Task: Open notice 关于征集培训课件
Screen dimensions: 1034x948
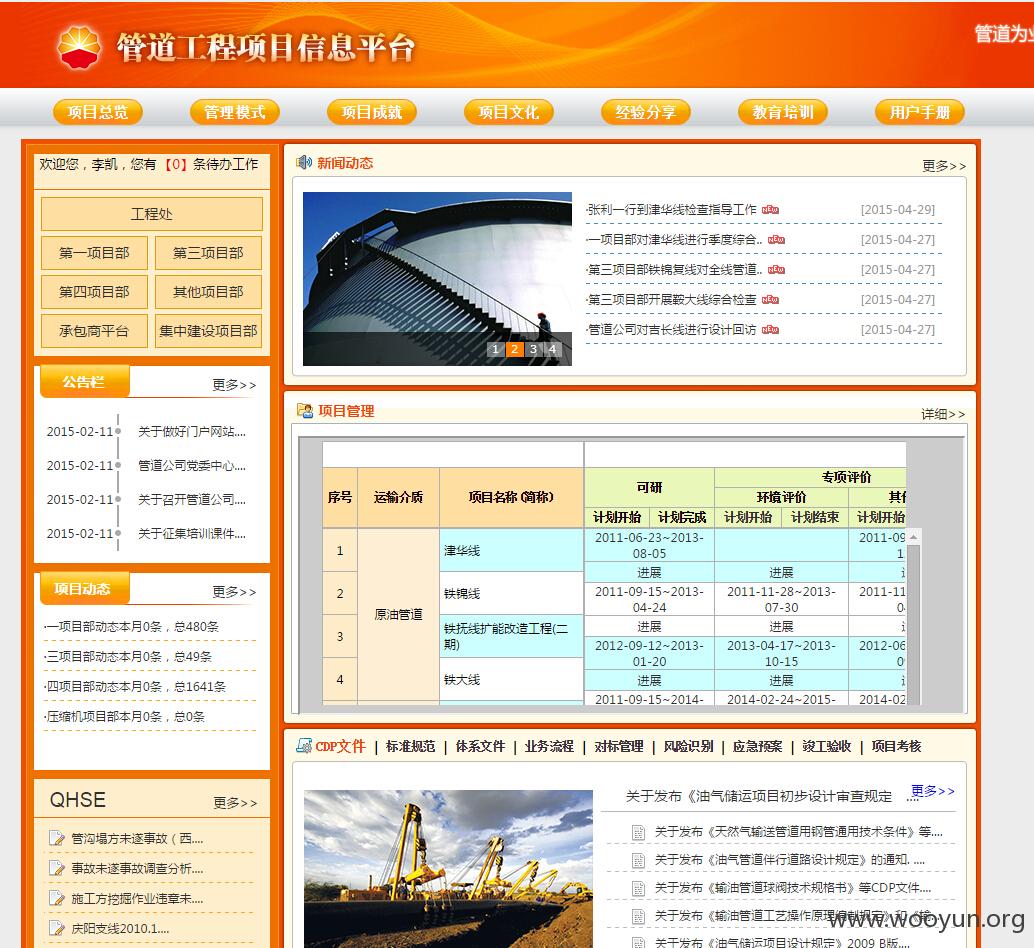Action: point(191,533)
